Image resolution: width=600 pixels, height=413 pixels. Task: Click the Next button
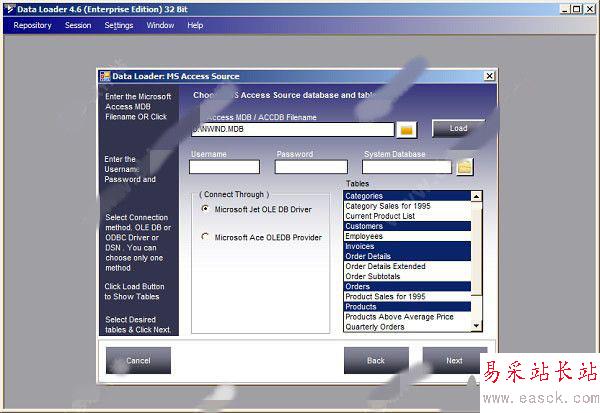click(x=454, y=361)
